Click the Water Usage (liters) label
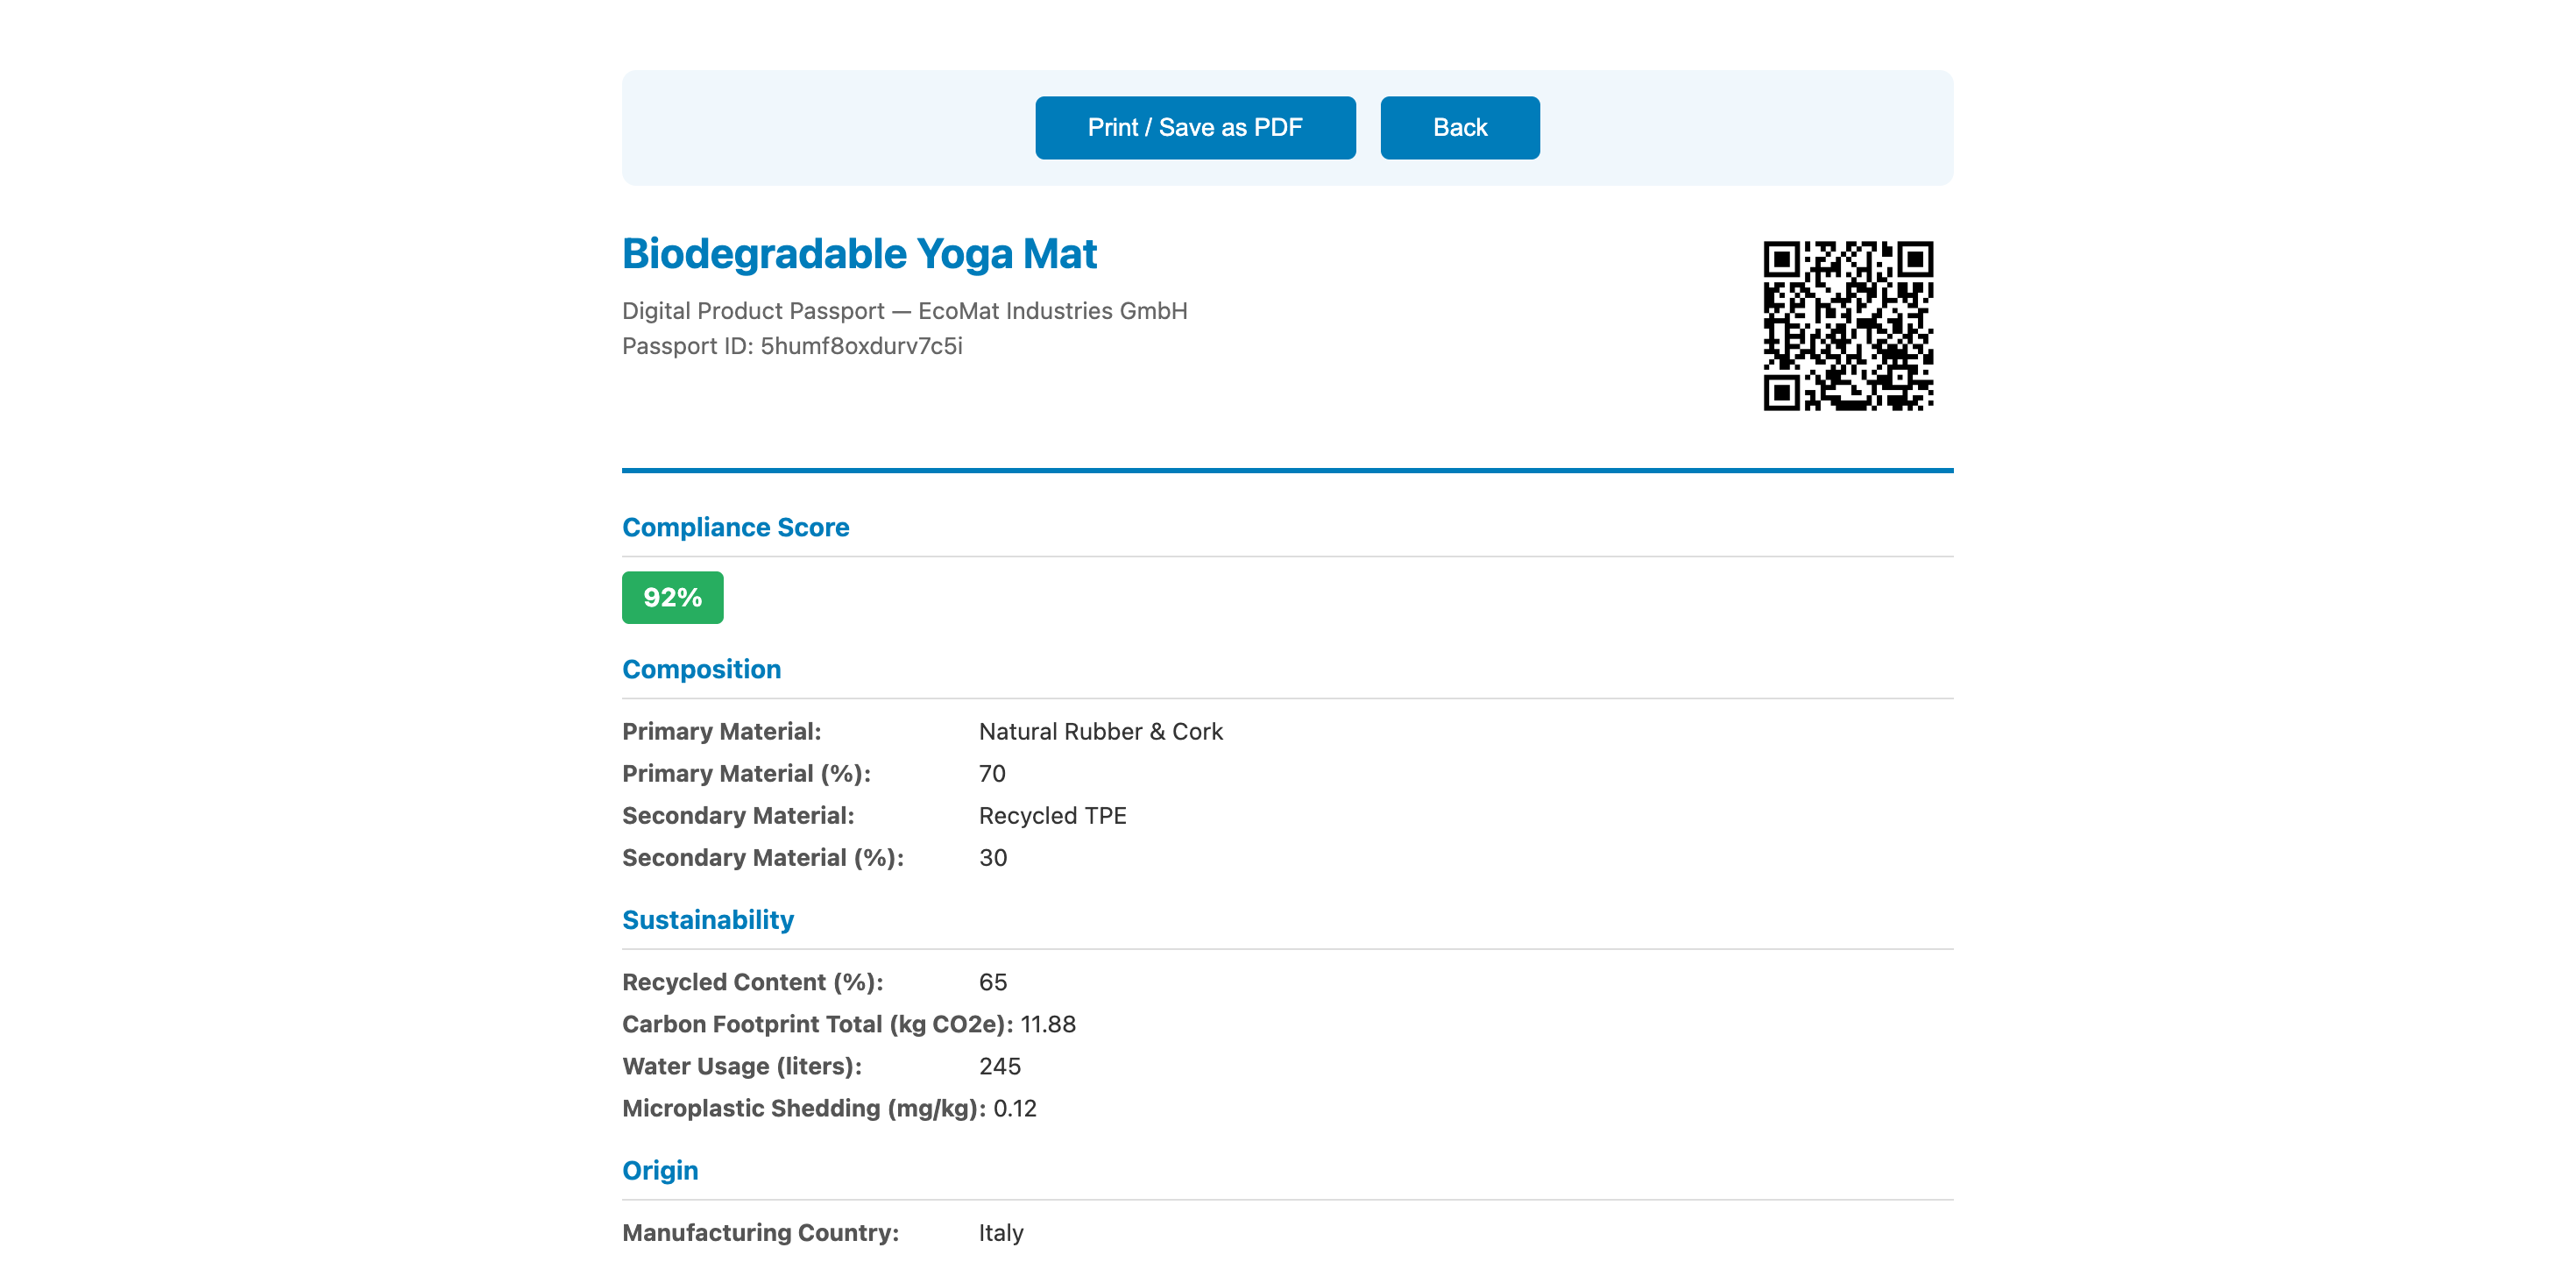 click(741, 1066)
